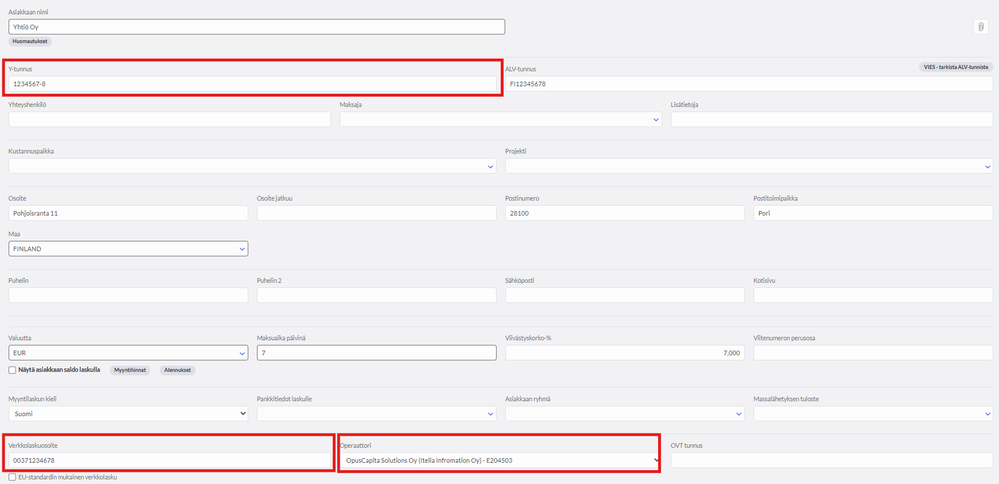Screen dimensions: 999x484
Task: Click the Kotisivu input field
Action: pyautogui.click(x=873, y=295)
